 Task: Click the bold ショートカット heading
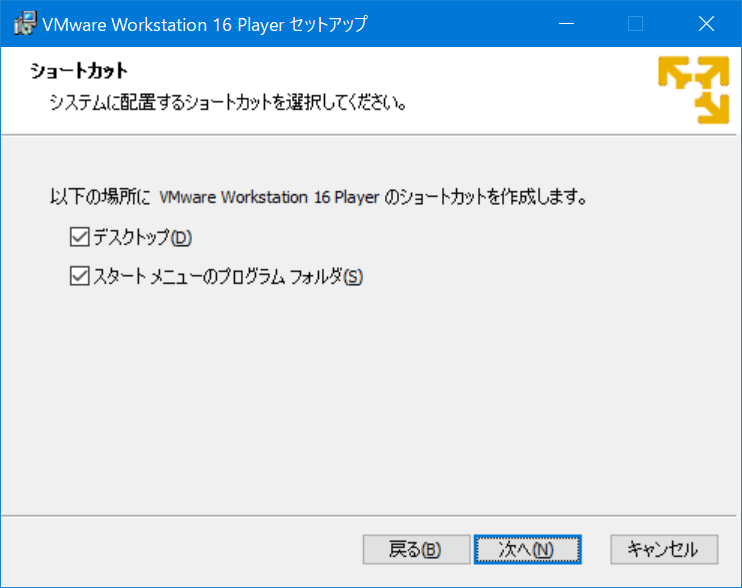click(79, 72)
